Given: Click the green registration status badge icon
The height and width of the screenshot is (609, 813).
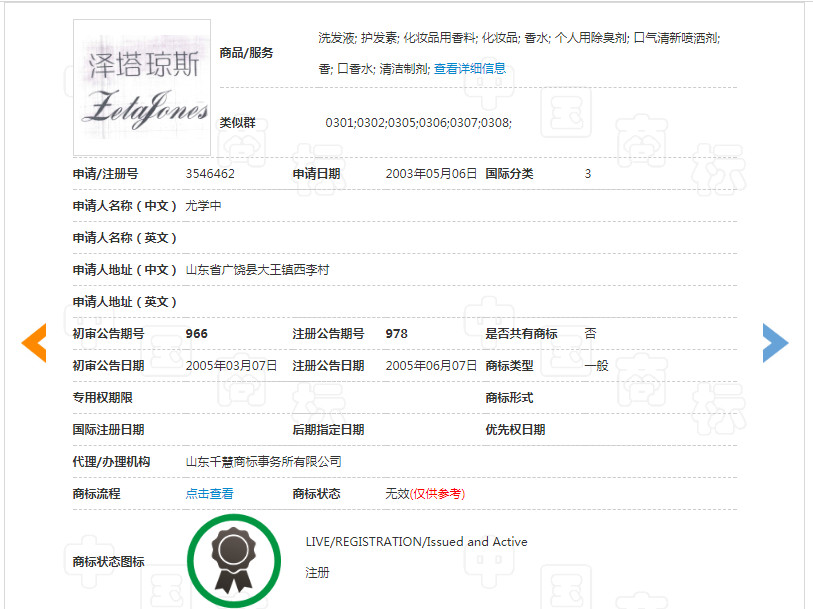Looking at the screenshot, I should pos(233,559).
